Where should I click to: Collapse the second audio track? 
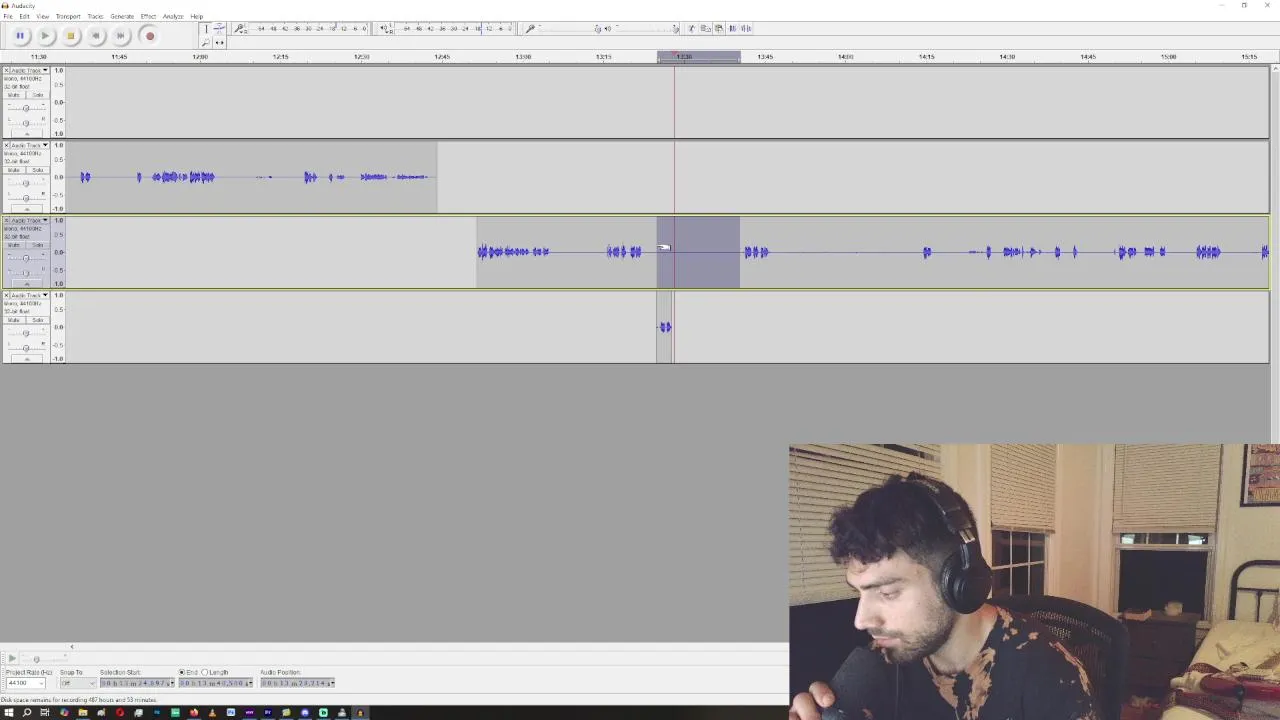(x=27, y=208)
